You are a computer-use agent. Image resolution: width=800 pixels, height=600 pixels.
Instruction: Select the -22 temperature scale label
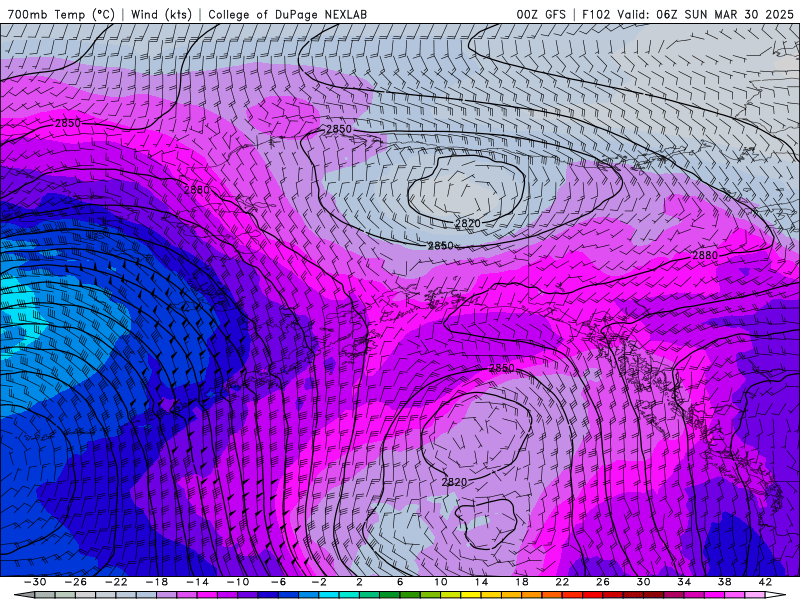tap(116, 582)
